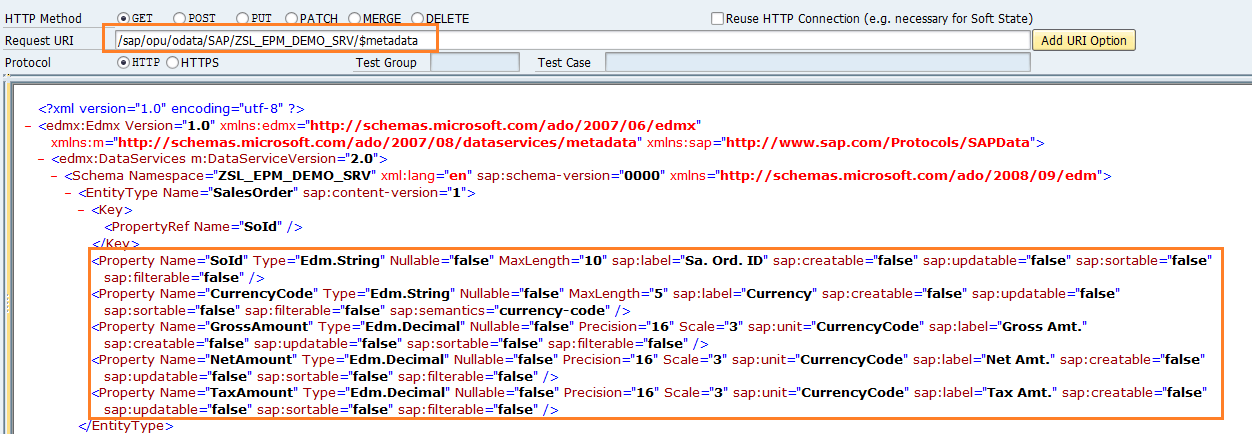The width and height of the screenshot is (1252, 434).
Task: Choose the MERGE HTTP method
Action: tap(357, 18)
